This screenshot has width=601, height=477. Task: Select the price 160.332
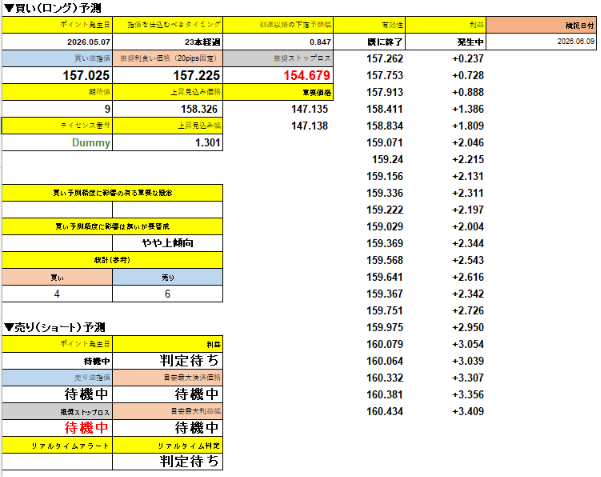384,378
